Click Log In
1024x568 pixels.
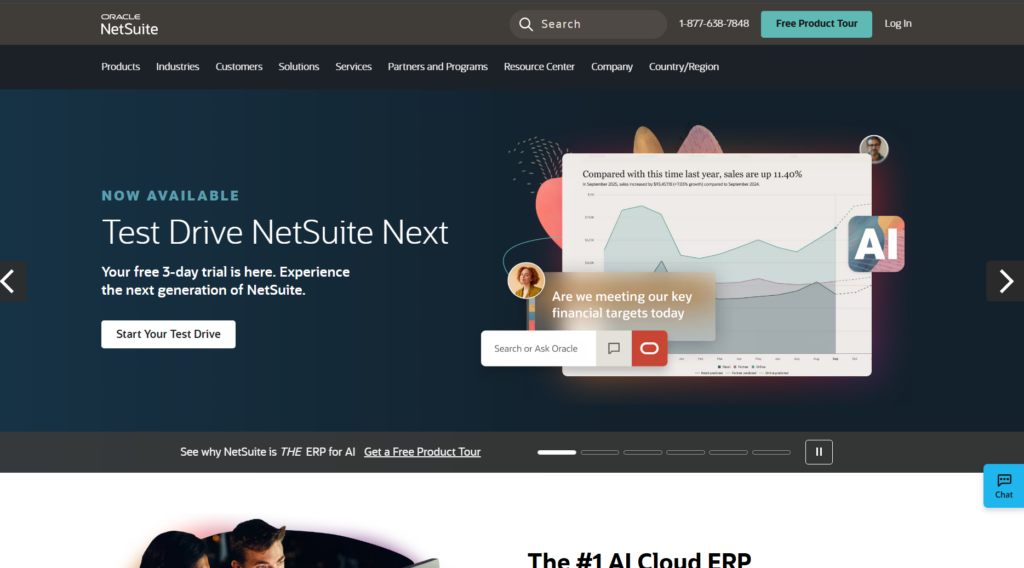point(897,24)
